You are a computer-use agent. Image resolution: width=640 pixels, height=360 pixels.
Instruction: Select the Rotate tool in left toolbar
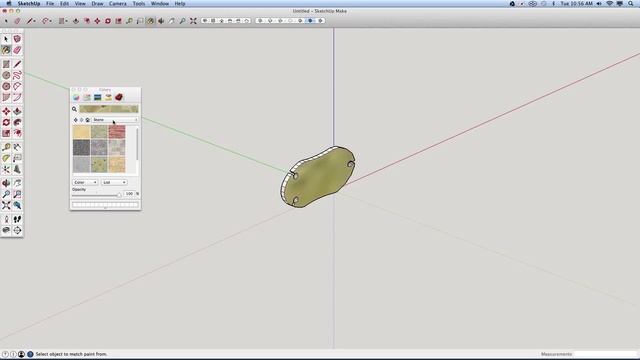6,122
